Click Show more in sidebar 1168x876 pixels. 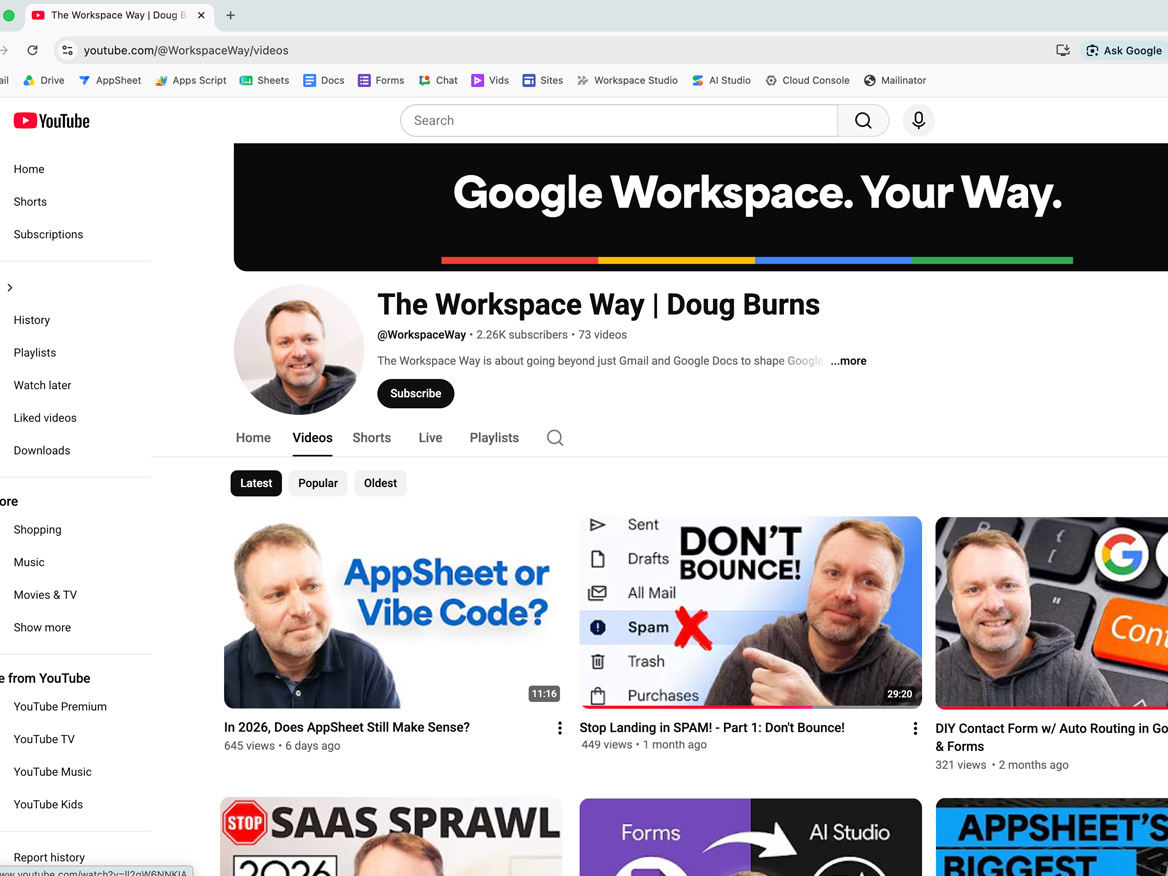42,627
